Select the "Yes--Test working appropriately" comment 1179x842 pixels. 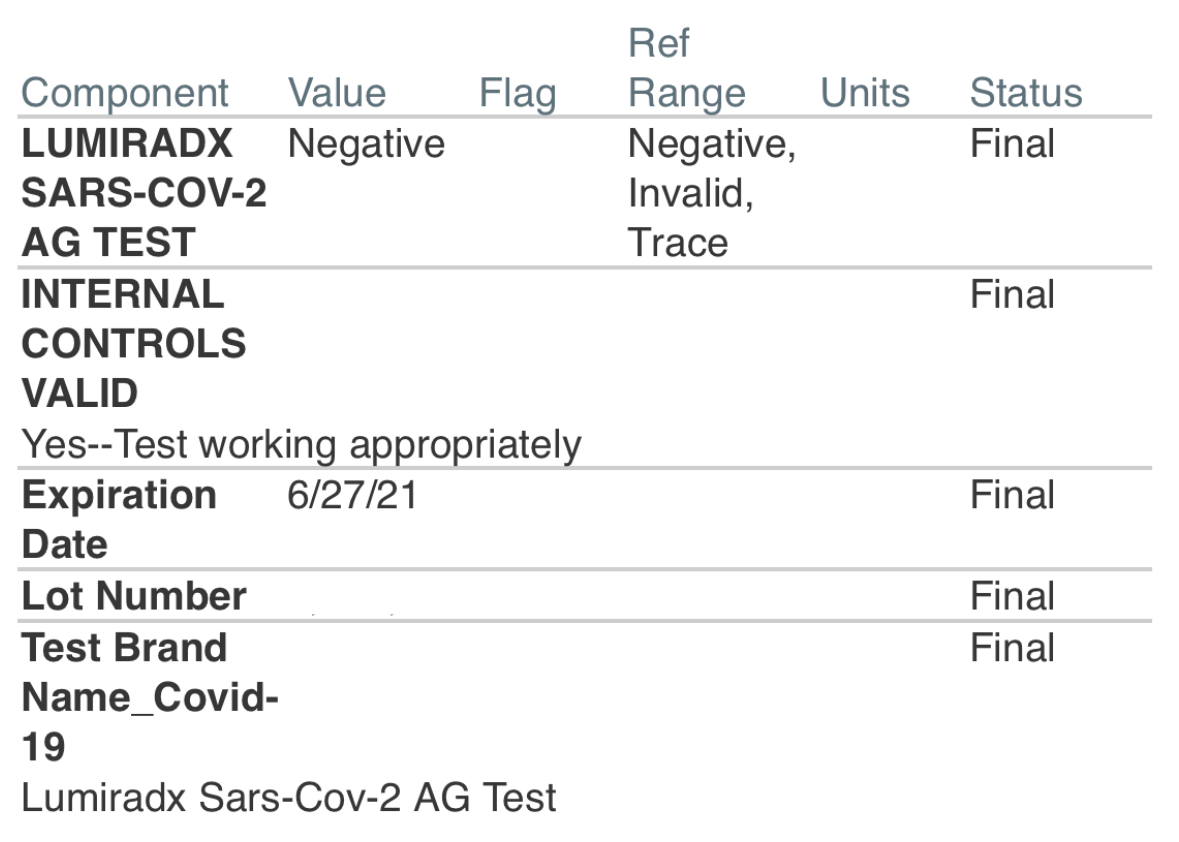coord(301,445)
